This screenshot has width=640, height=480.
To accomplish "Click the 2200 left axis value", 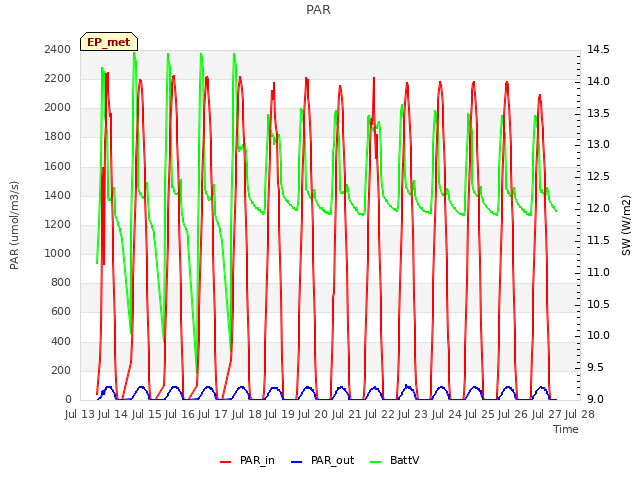I will point(58,78).
